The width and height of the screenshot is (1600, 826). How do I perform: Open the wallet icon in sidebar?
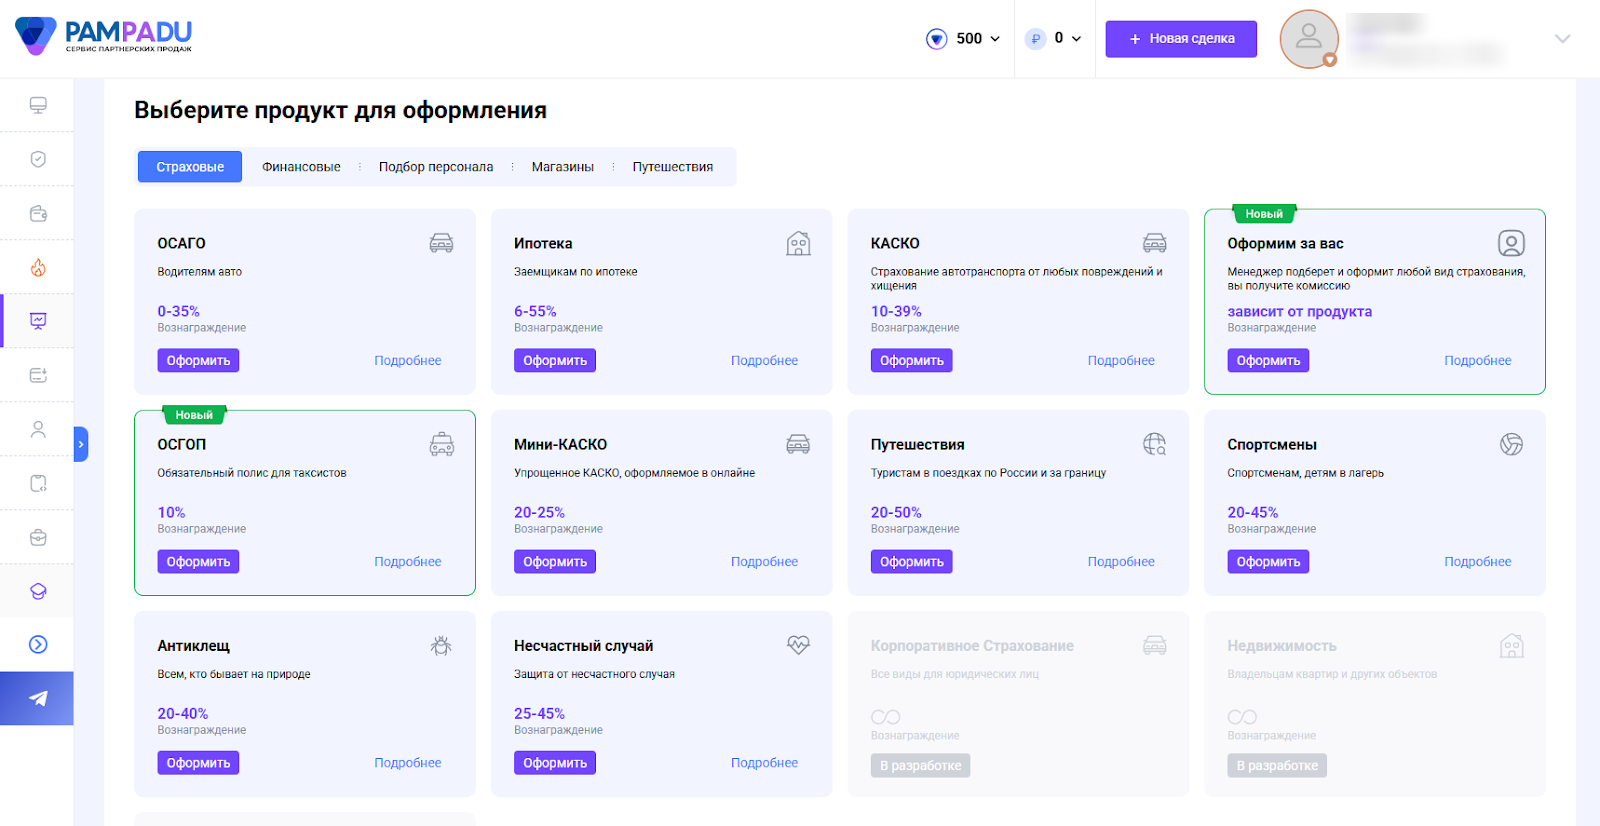coord(38,213)
